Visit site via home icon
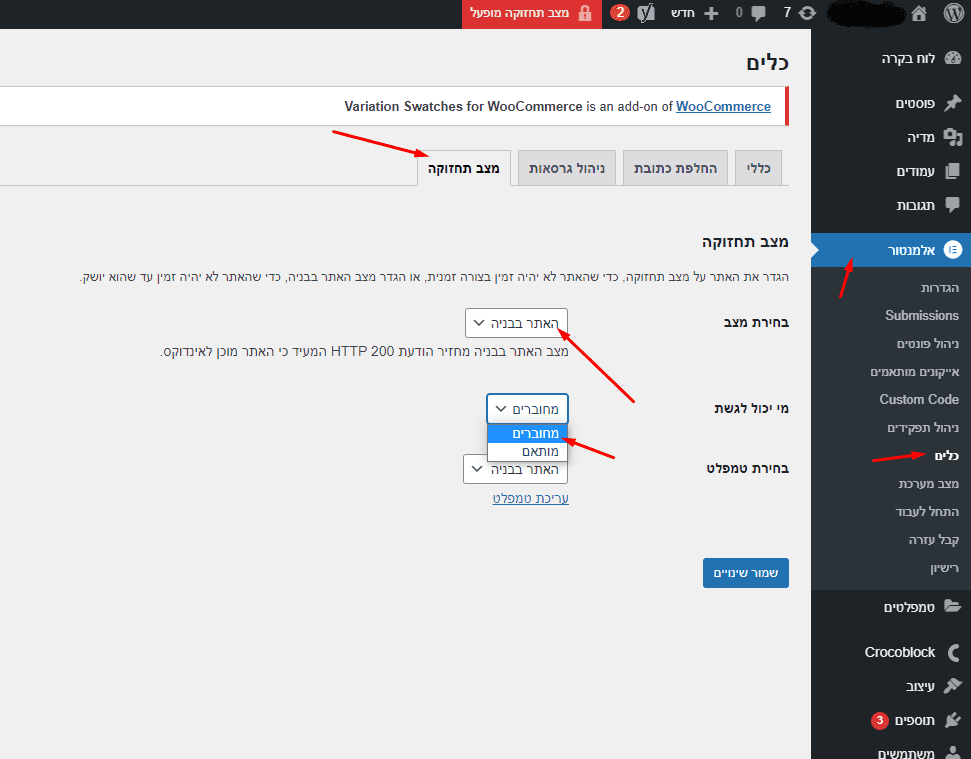The height and width of the screenshot is (759, 971). coord(919,13)
